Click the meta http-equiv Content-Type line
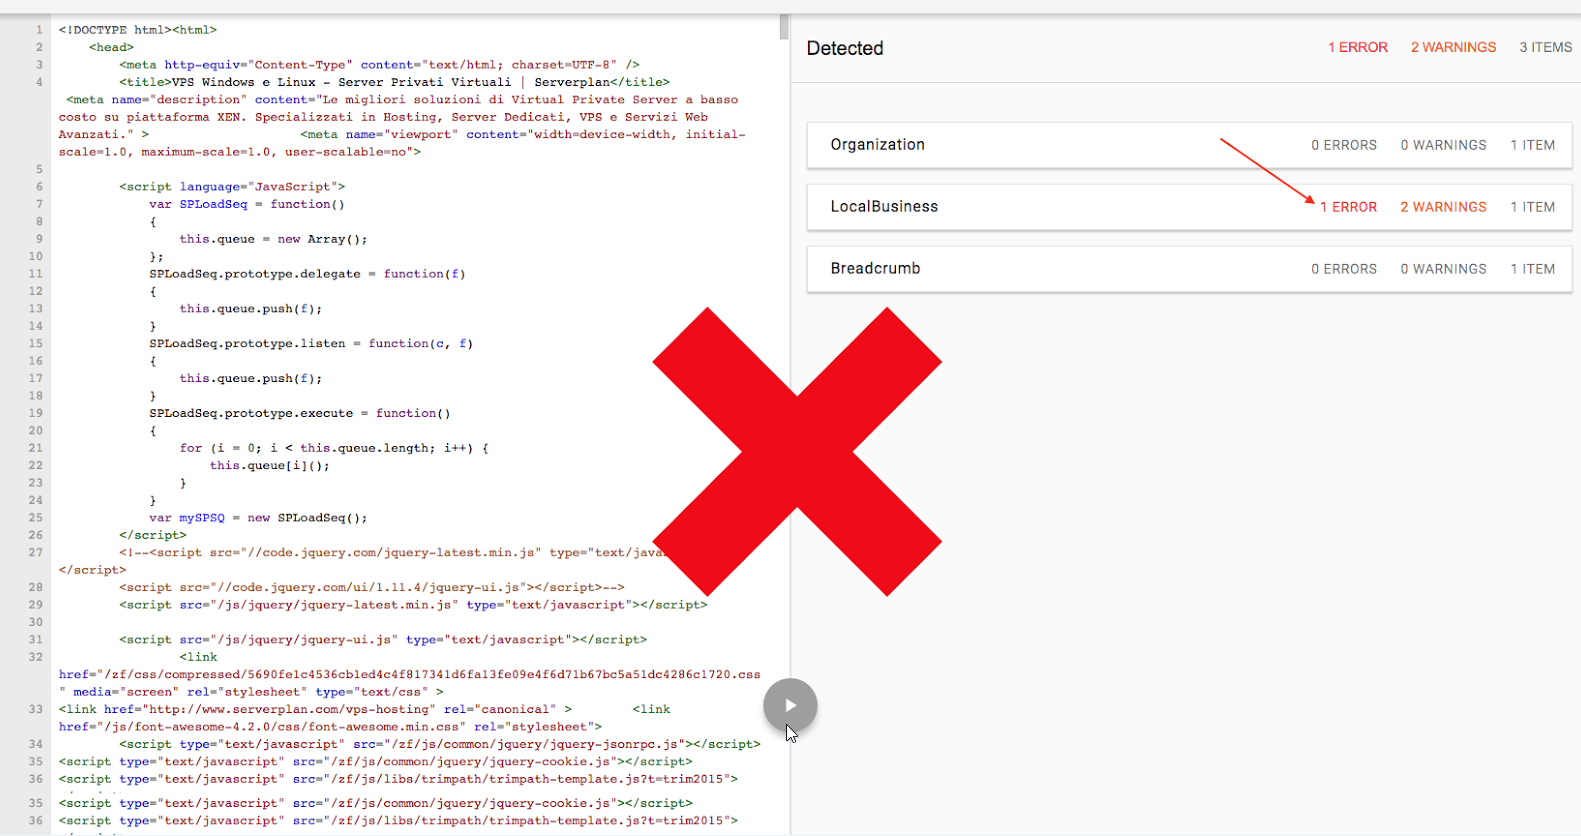Viewport: 1581px width, 836px height. (x=379, y=65)
